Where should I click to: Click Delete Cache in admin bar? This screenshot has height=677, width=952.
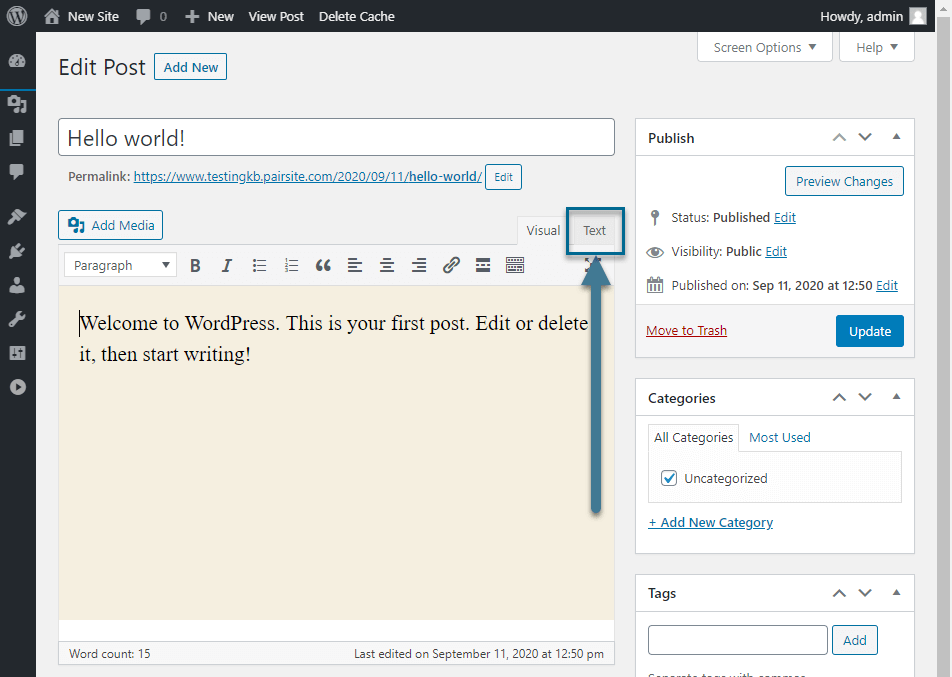click(x=356, y=16)
